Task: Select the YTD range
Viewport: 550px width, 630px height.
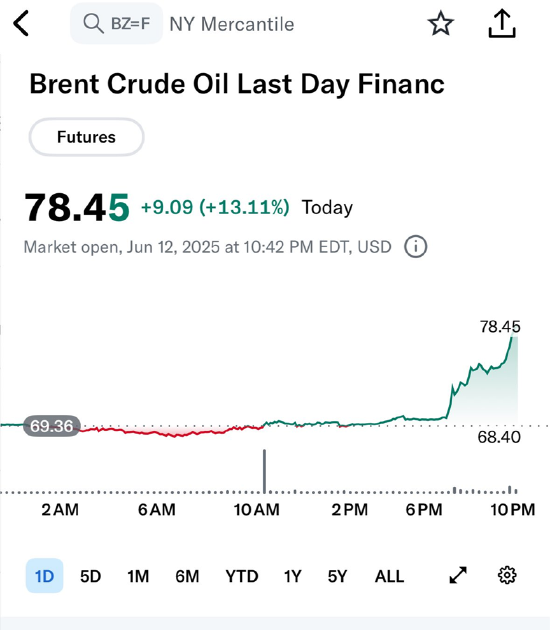Action: point(242,576)
